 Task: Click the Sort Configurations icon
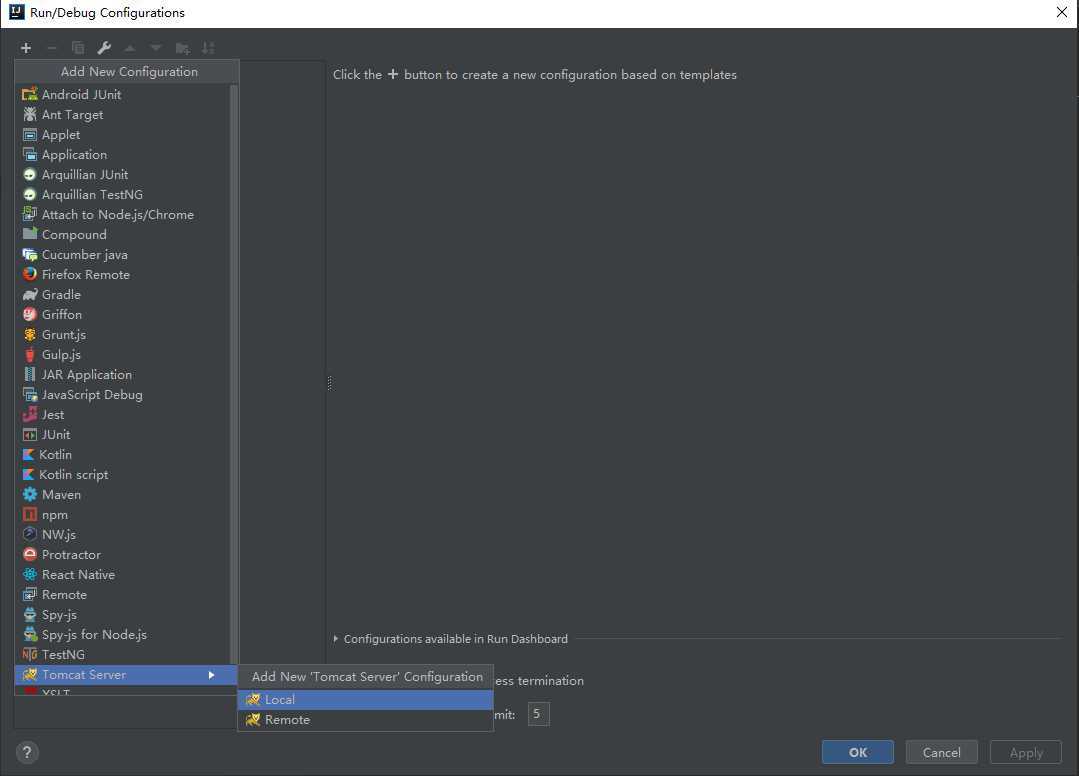[x=208, y=47]
